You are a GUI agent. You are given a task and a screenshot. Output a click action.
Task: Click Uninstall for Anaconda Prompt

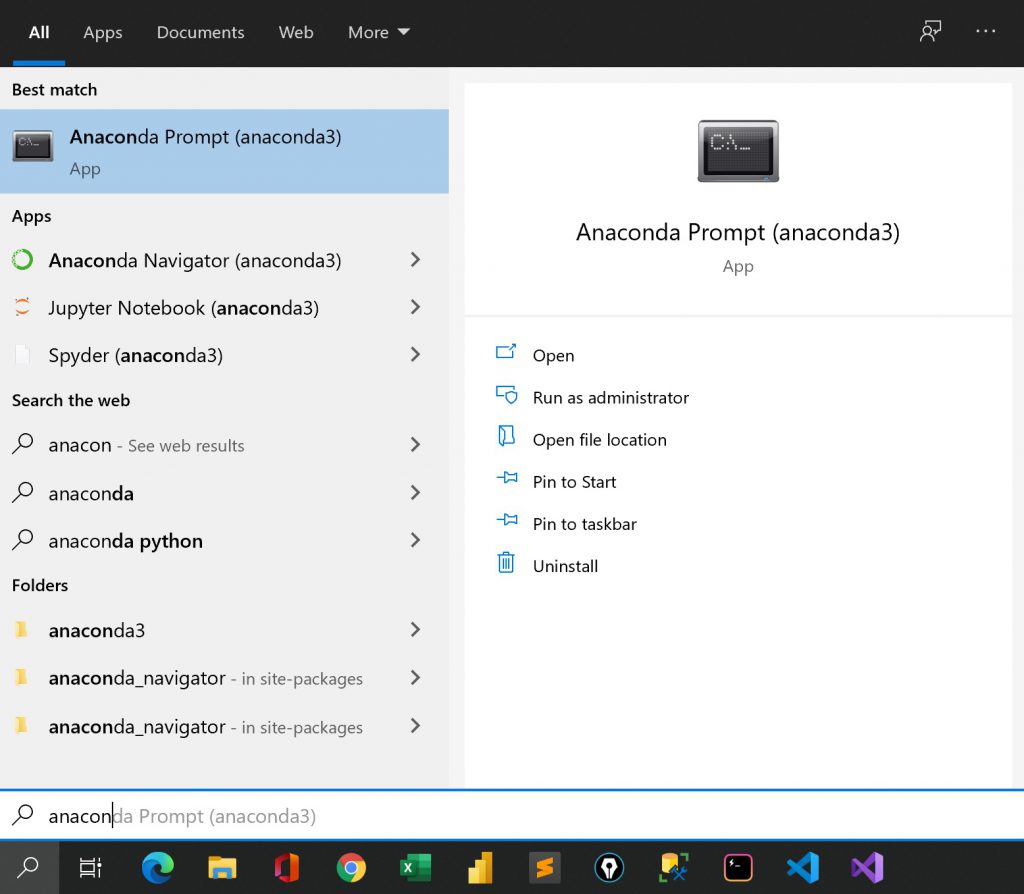coord(565,565)
